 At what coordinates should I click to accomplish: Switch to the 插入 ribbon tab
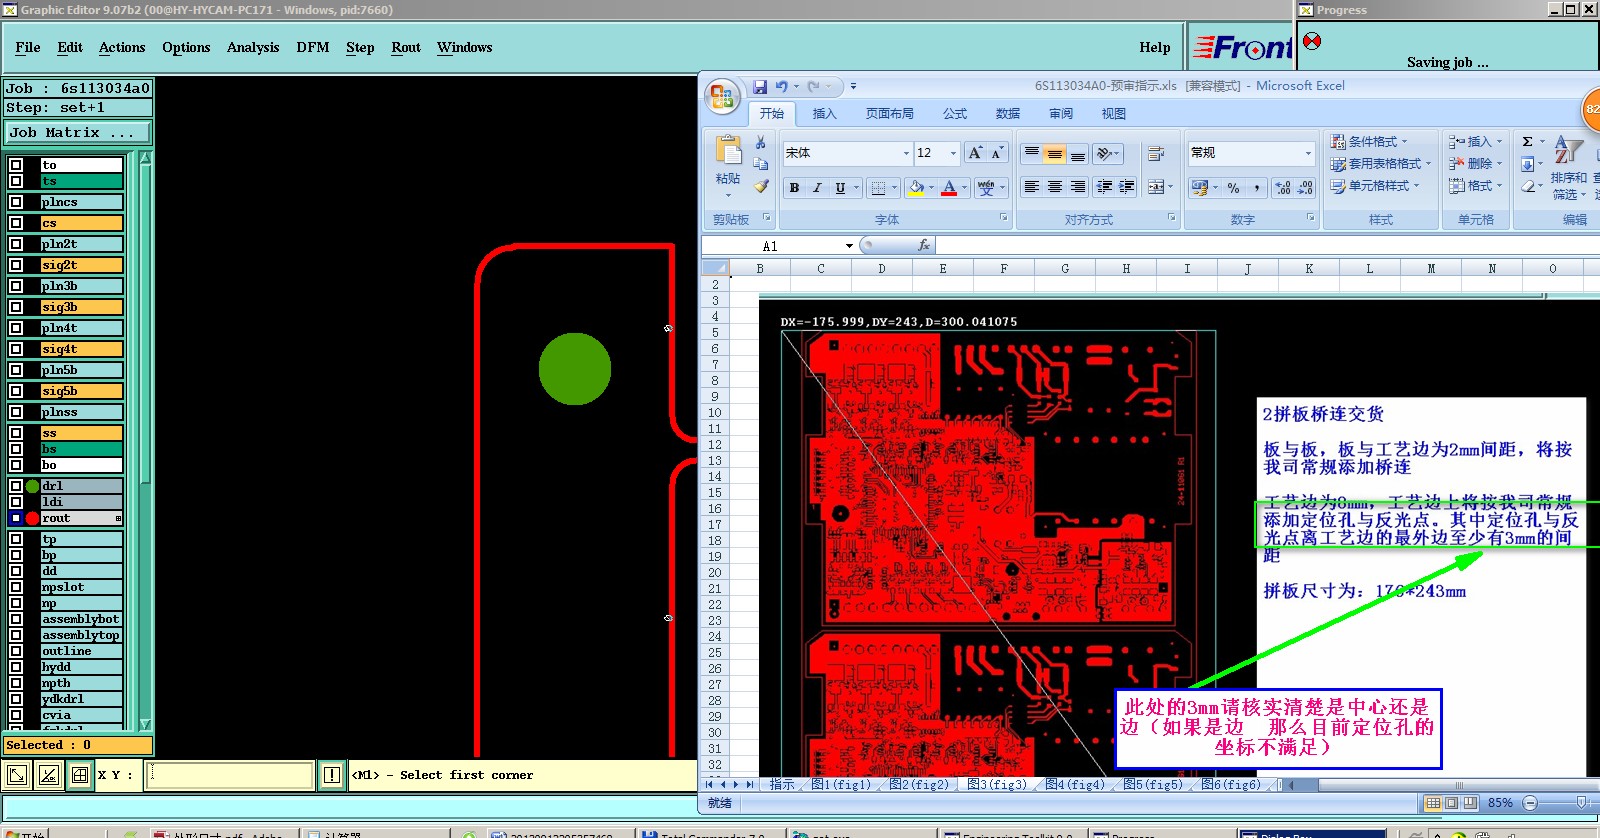tap(824, 114)
